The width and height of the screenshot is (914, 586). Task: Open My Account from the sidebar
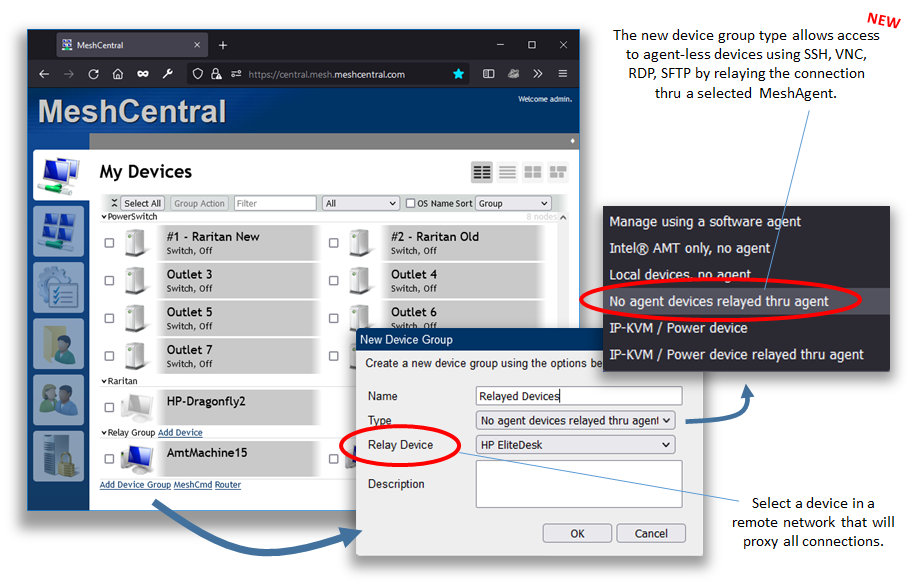(60, 231)
